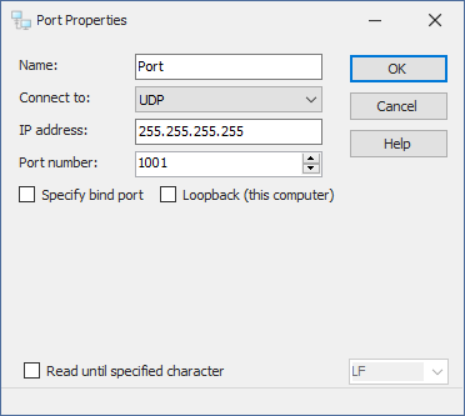Minimize the Port Properties dialog
465x416 pixels.
375,21
